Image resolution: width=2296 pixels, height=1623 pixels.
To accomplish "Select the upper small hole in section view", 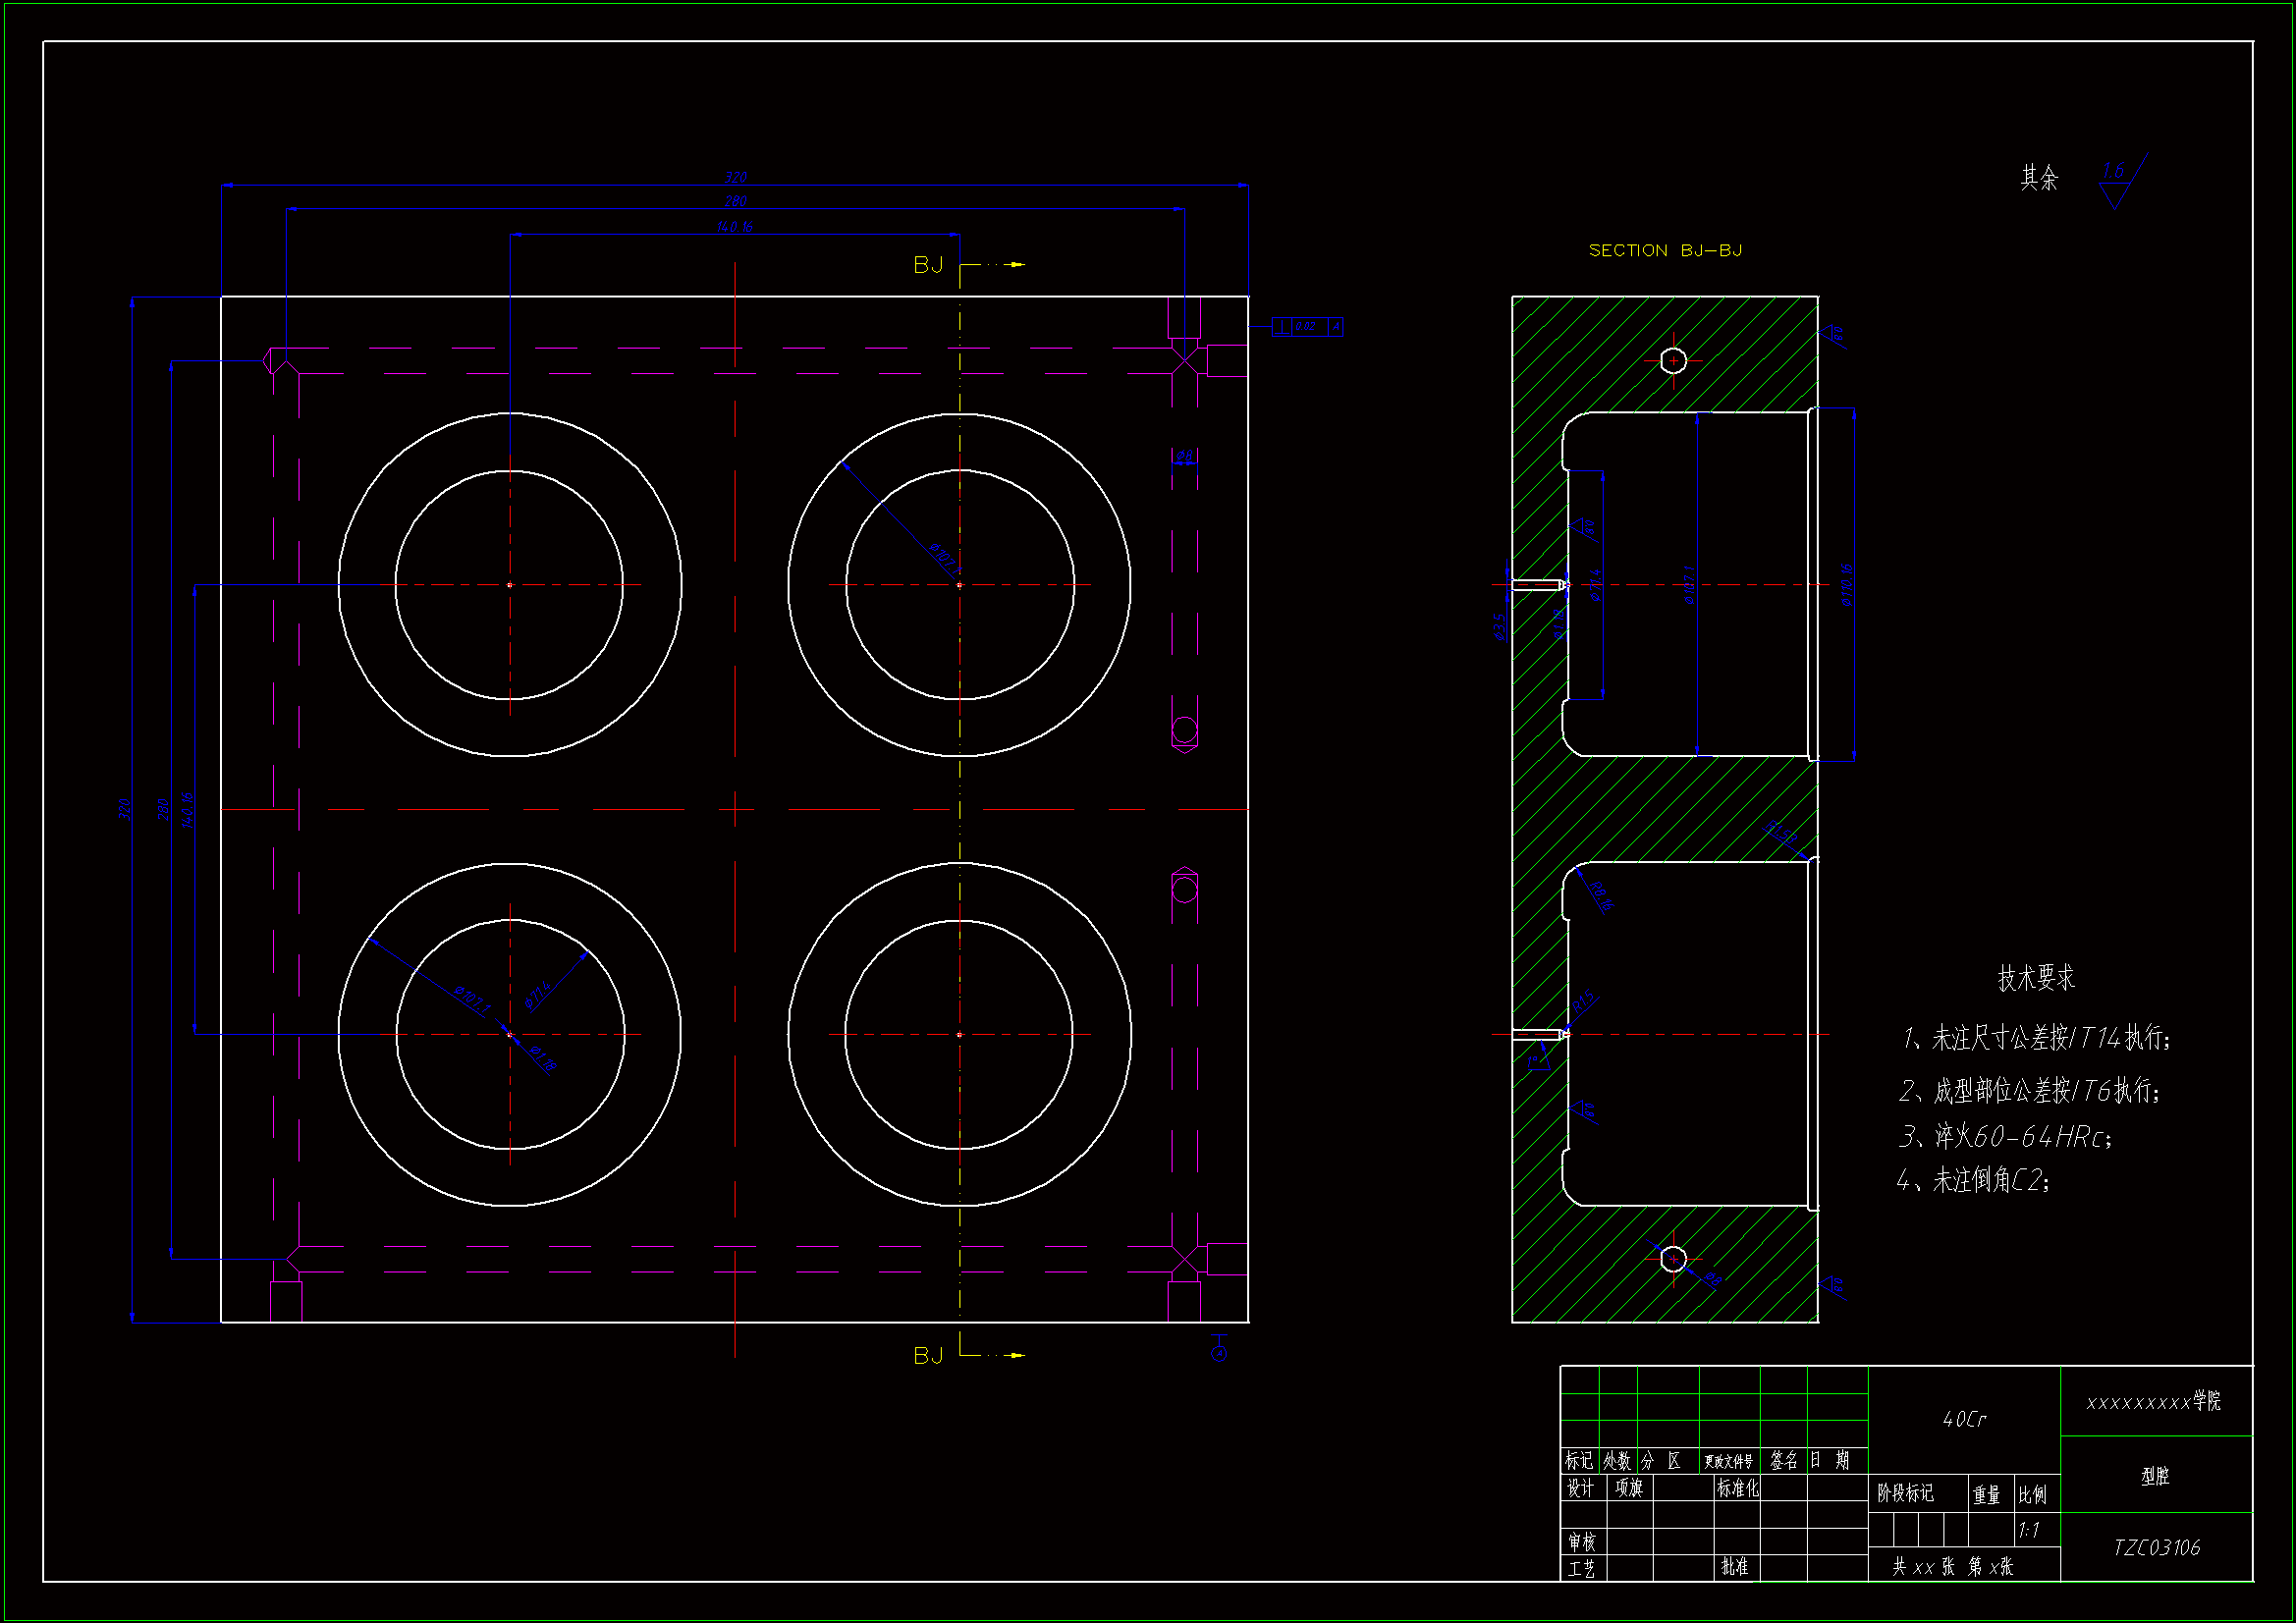I will (1673, 361).
